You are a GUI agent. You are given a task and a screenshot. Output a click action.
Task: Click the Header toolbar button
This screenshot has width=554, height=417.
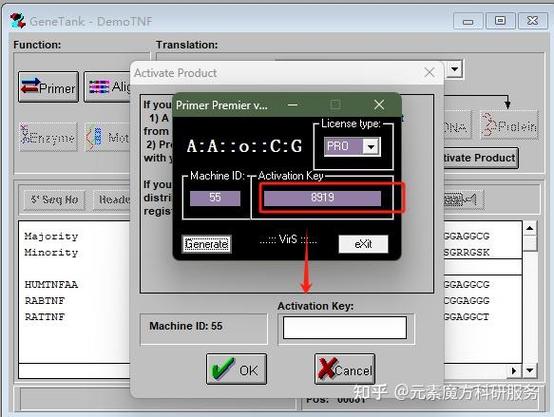pos(112,200)
